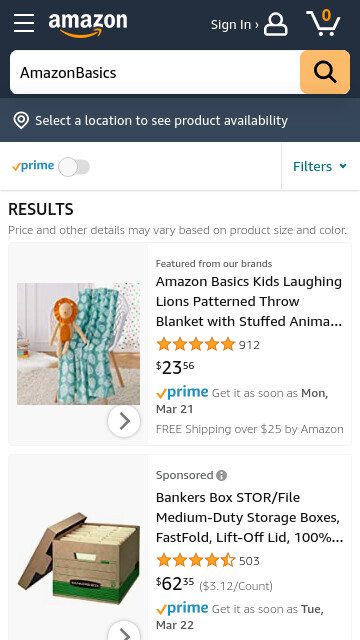The height and width of the screenshot is (640, 360).
Task: Tap the orange search magnifier button
Action: [325, 72]
